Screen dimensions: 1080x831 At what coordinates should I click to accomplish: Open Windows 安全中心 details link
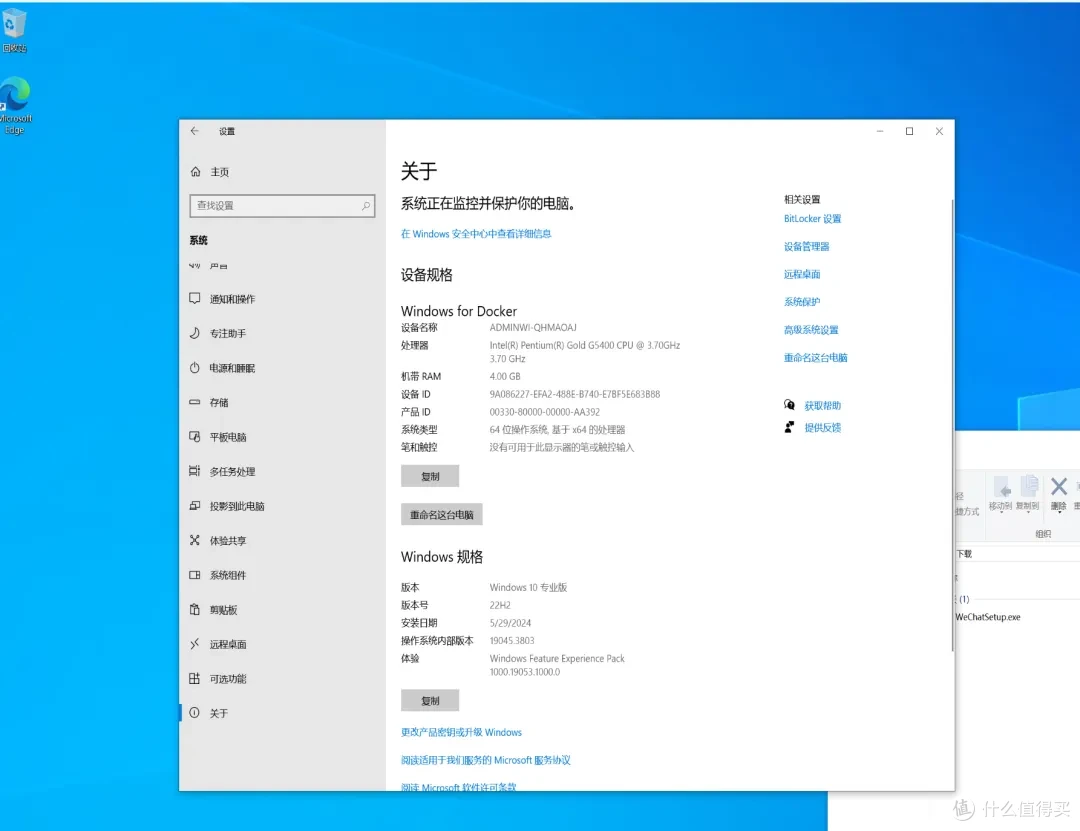click(x=476, y=234)
